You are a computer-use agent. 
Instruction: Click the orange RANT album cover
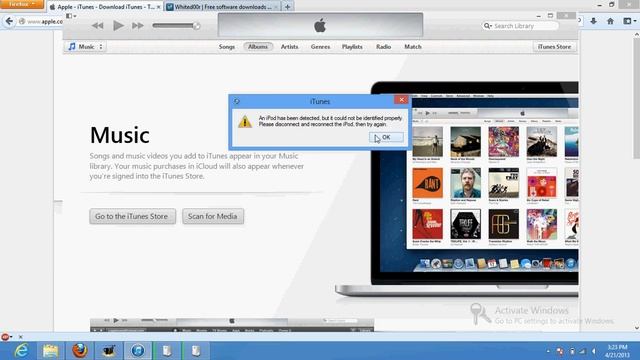[427, 183]
